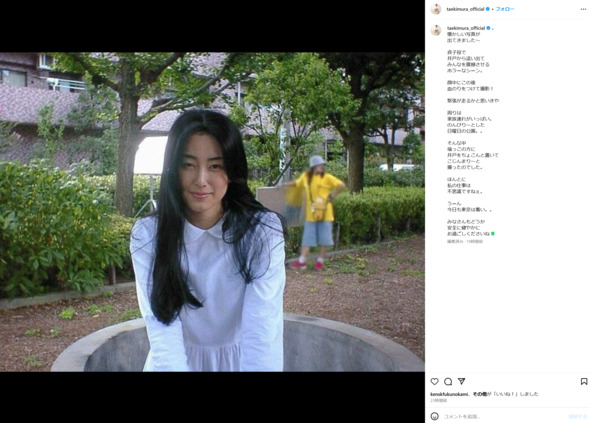Open taekimura_official username in the post header
Image resolution: width=590 pixels, height=423 pixels.
tap(465, 9)
